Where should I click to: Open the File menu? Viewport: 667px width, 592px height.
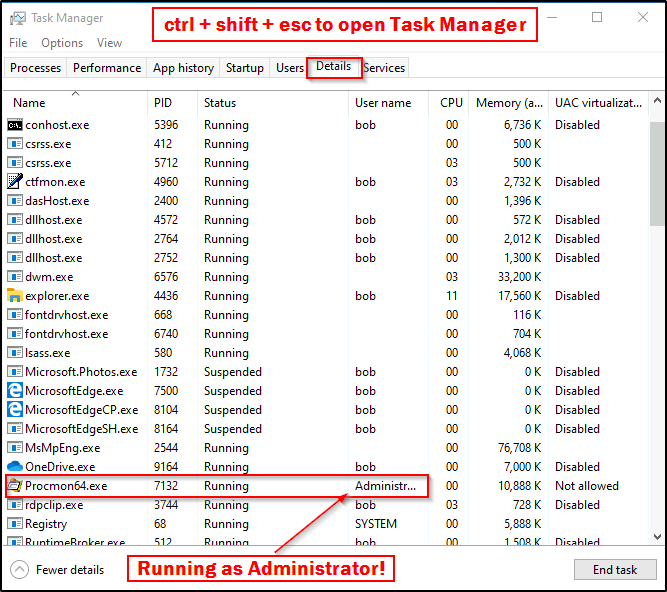tap(18, 43)
